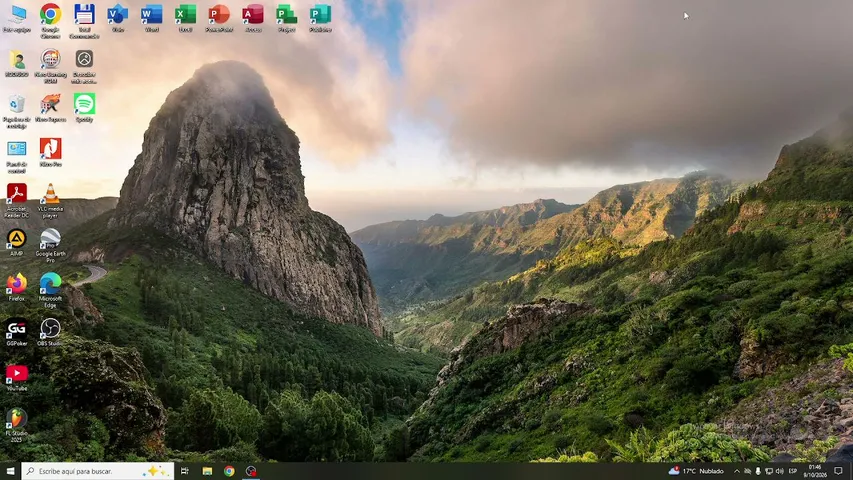Open Chrome from the taskbar
Image resolution: width=853 pixels, height=480 pixels.
[229, 471]
